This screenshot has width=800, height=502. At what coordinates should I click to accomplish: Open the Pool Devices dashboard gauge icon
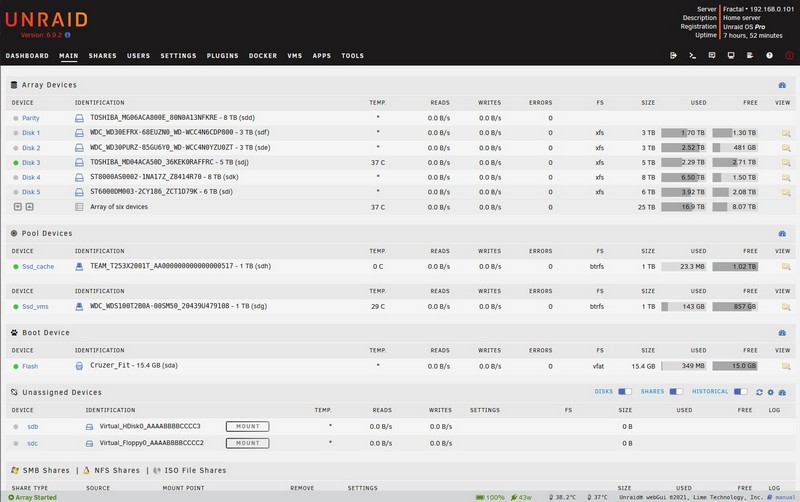pyautogui.click(x=782, y=234)
